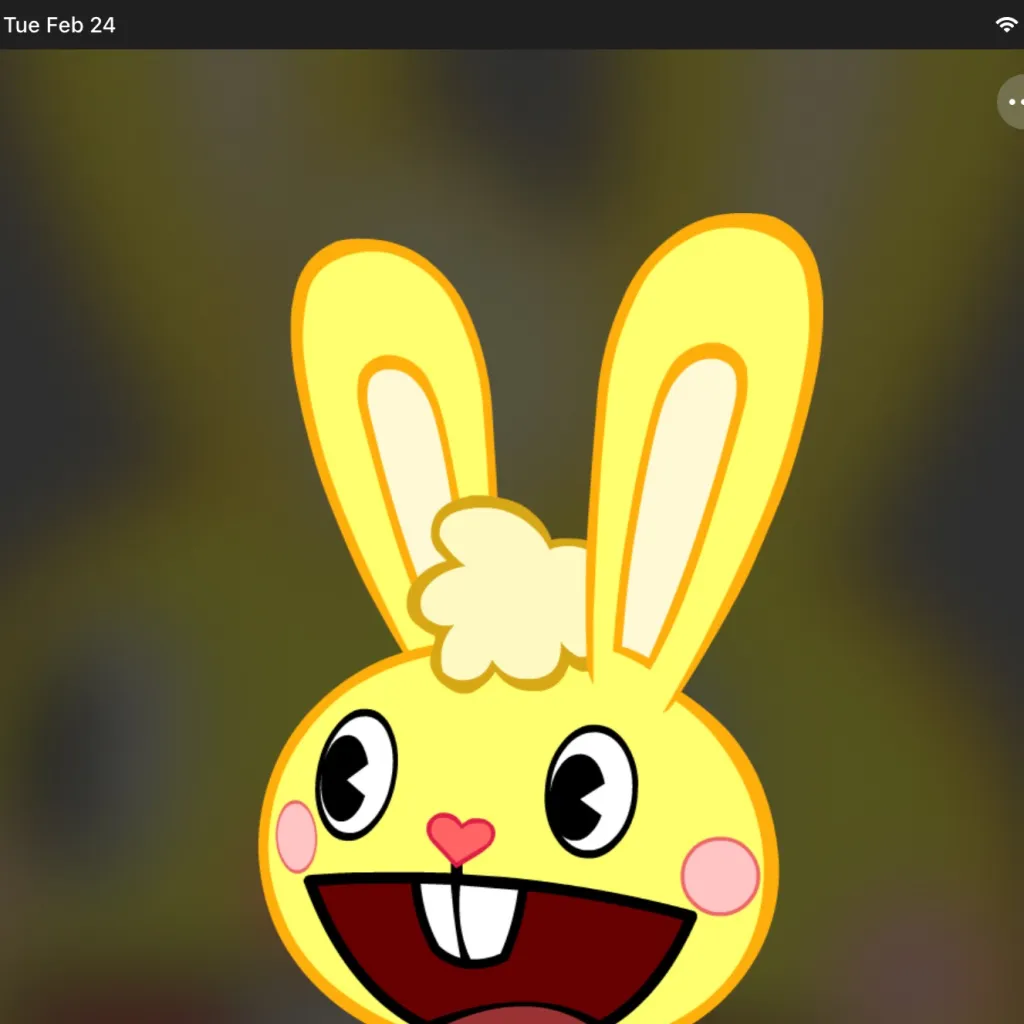Tap the status bar at the top
This screenshot has width=1024, height=1024.
click(x=512, y=25)
